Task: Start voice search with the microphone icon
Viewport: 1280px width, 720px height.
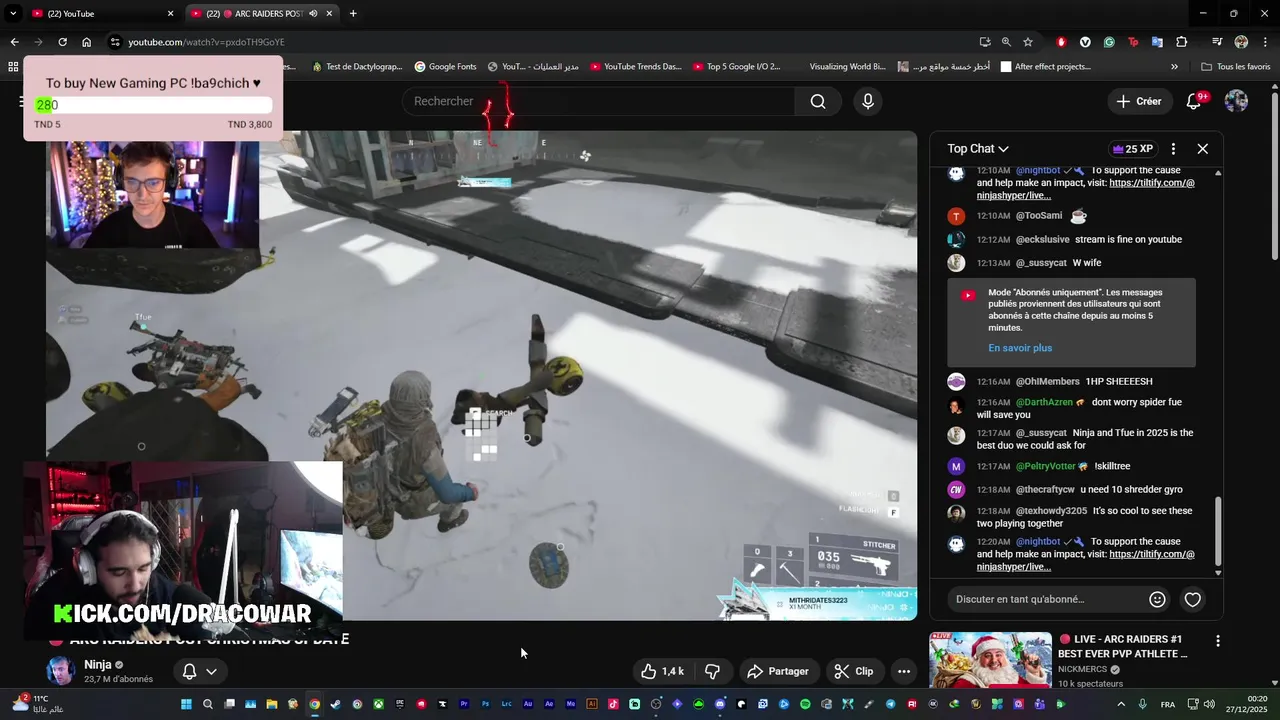Action: coord(867,101)
